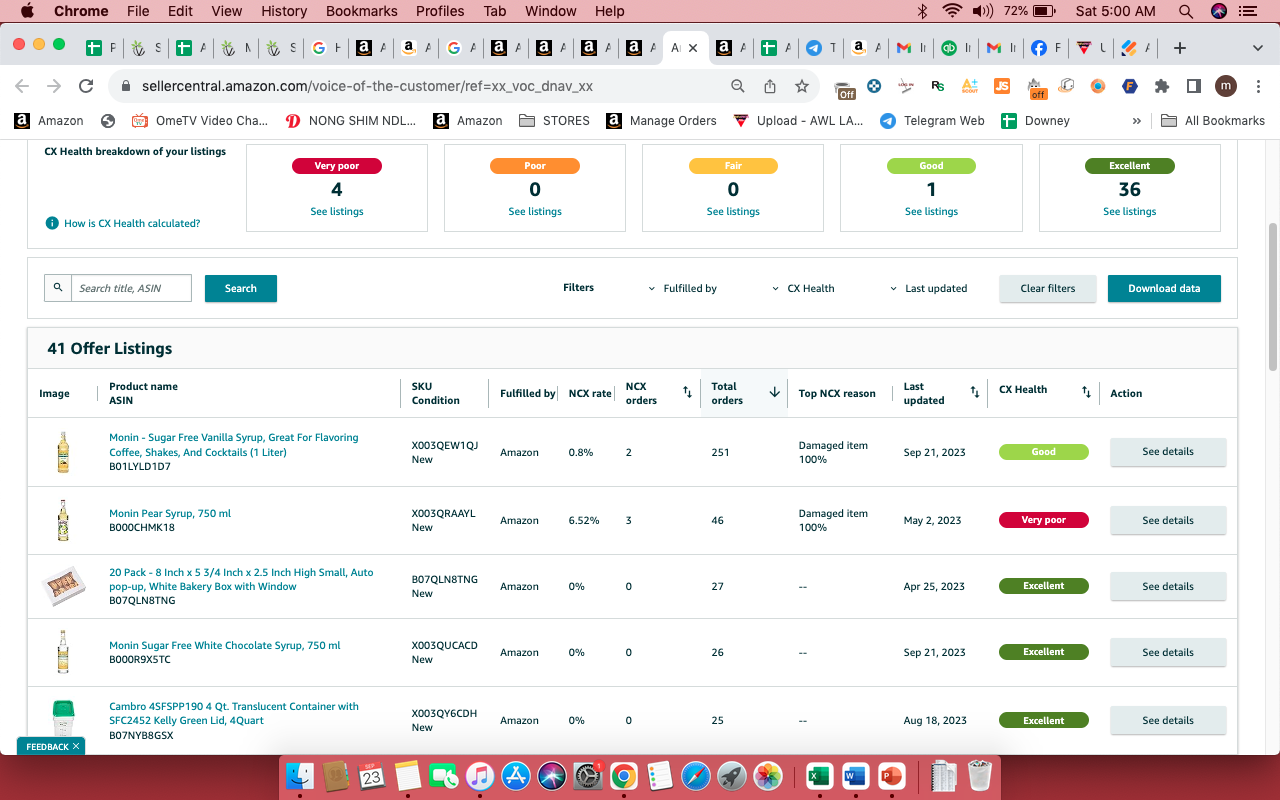Screen dimensions: 1280x800
Task: Switch to the Telegram browser tab
Action: pyautogui.click(x=821, y=48)
